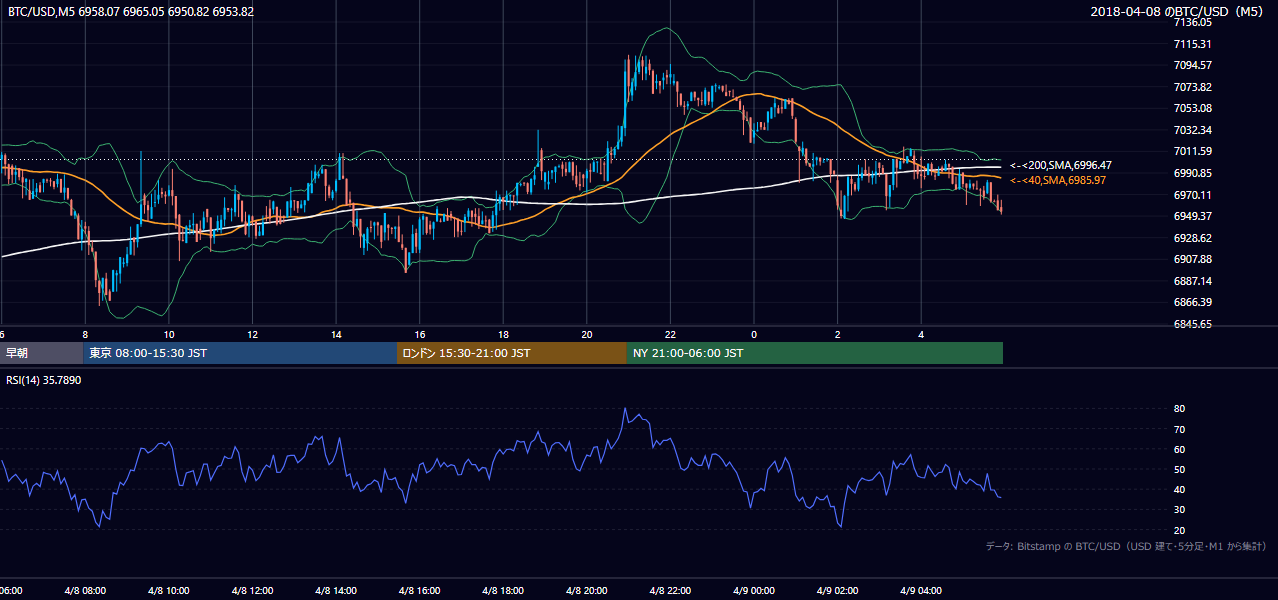Click hour tick 12 under price chart
This screenshot has width=1278, height=600.
click(253, 335)
